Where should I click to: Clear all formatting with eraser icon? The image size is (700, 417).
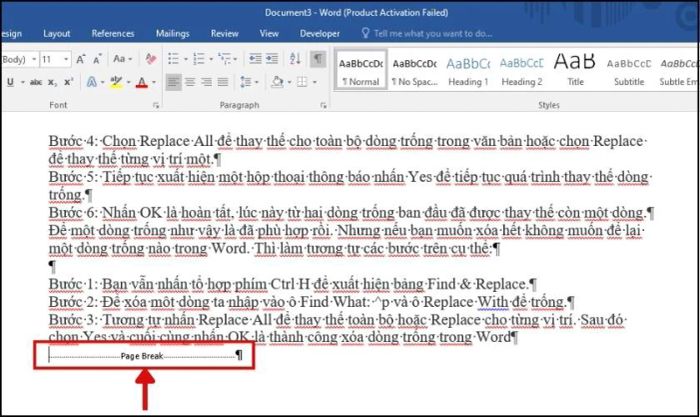[x=151, y=59]
